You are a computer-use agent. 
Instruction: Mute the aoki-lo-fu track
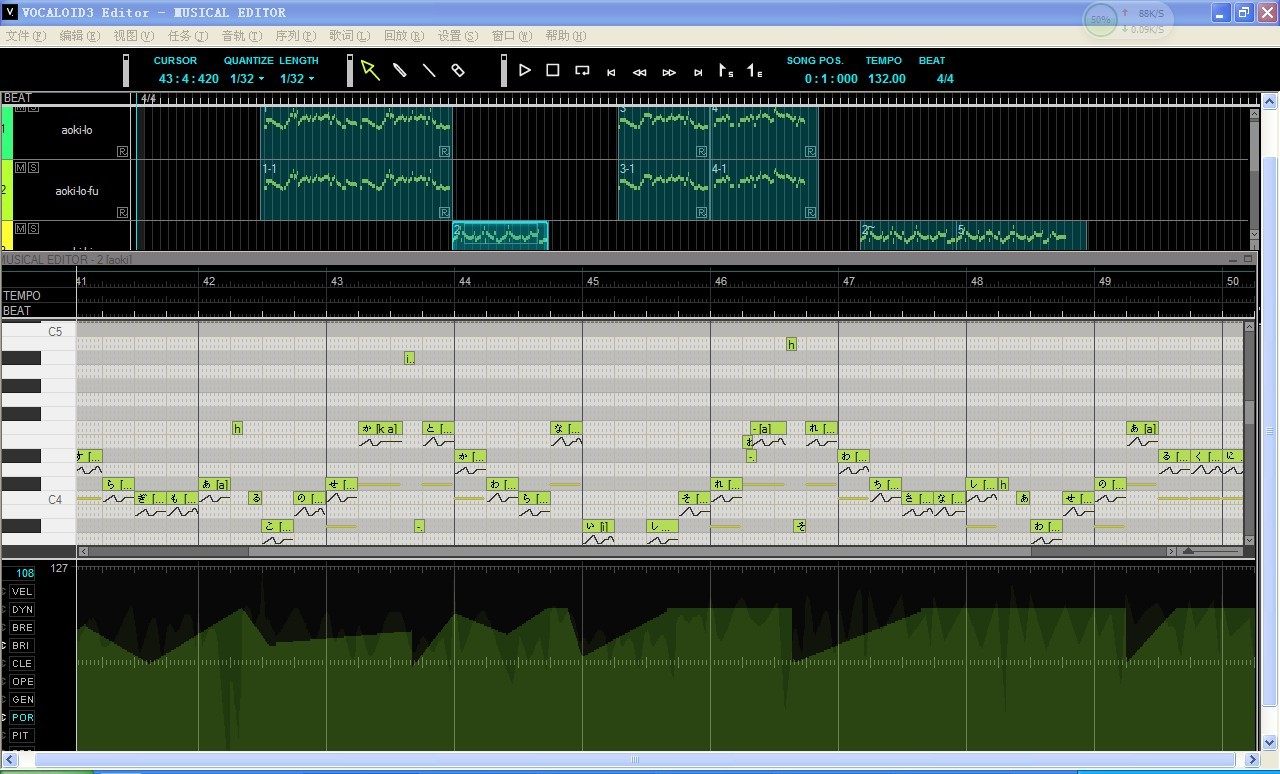pyautogui.click(x=20, y=168)
